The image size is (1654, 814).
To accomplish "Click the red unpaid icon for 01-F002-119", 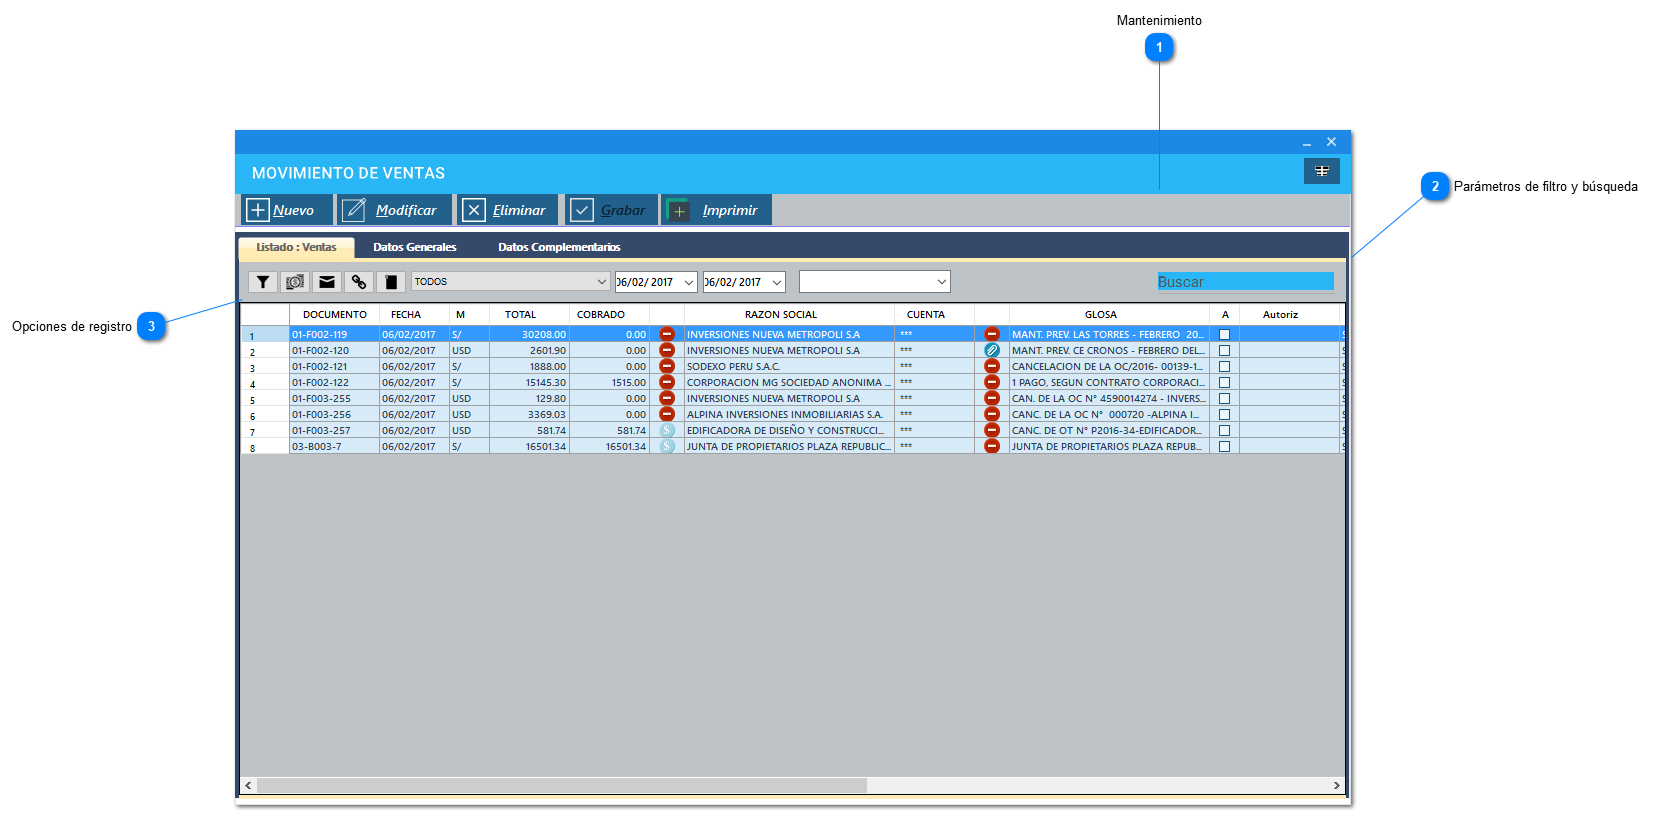I will pyautogui.click(x=667, y=334).
